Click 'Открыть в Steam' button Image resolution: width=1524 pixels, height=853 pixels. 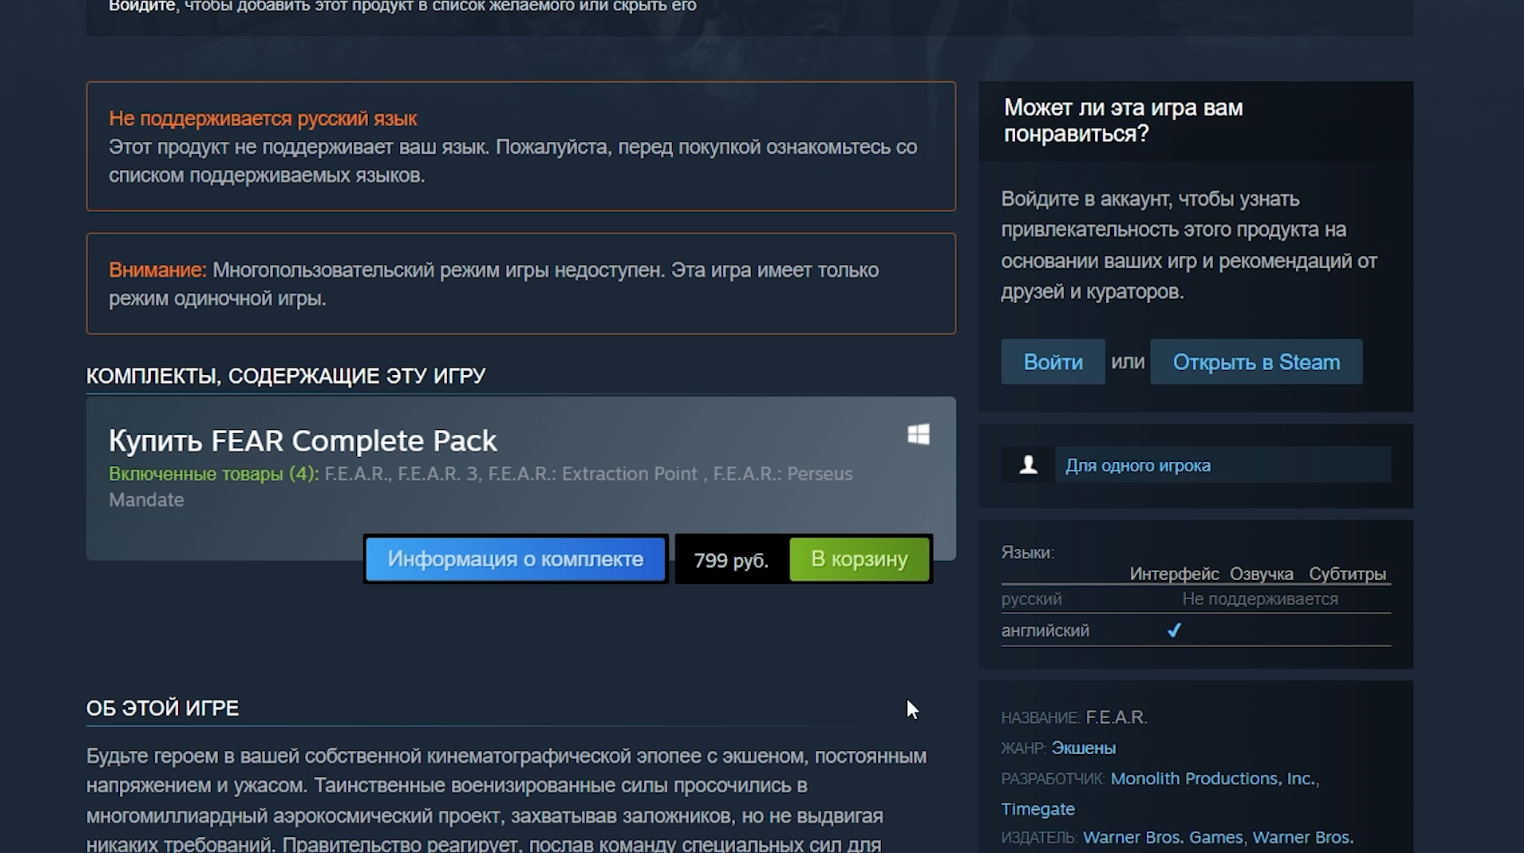pos(1256,362)
